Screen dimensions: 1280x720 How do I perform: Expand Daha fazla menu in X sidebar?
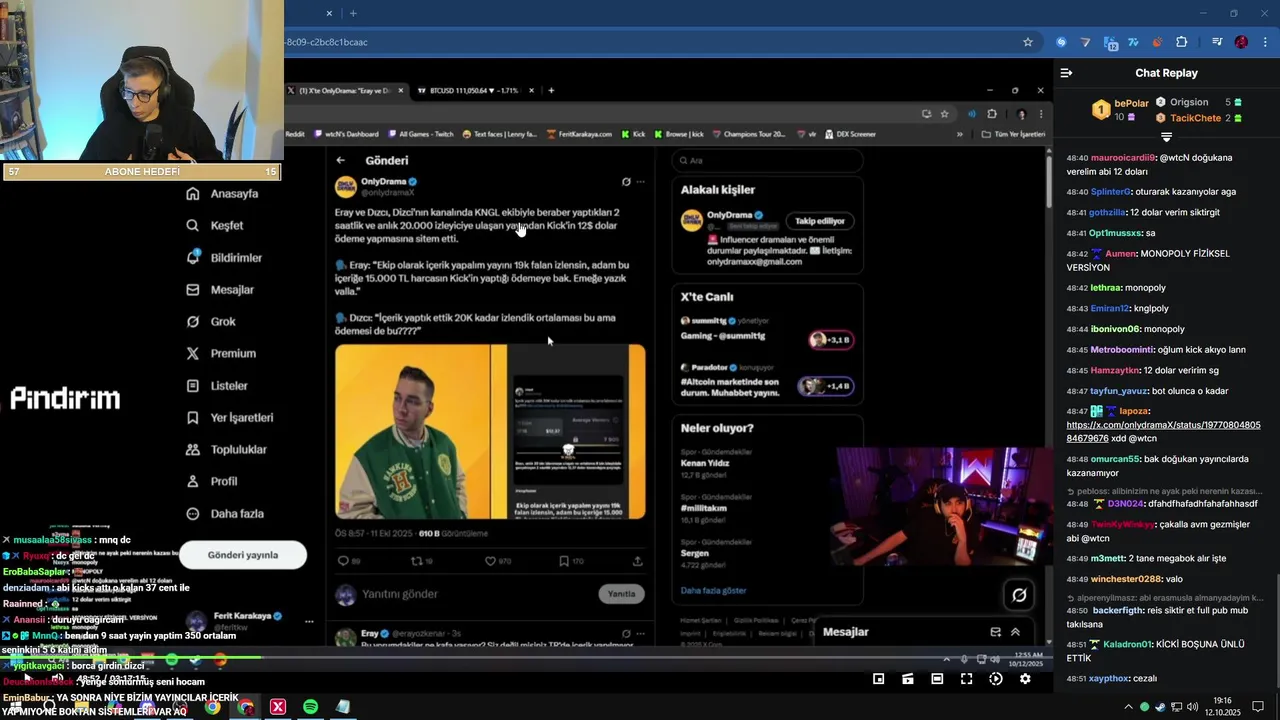pos(225,514)
